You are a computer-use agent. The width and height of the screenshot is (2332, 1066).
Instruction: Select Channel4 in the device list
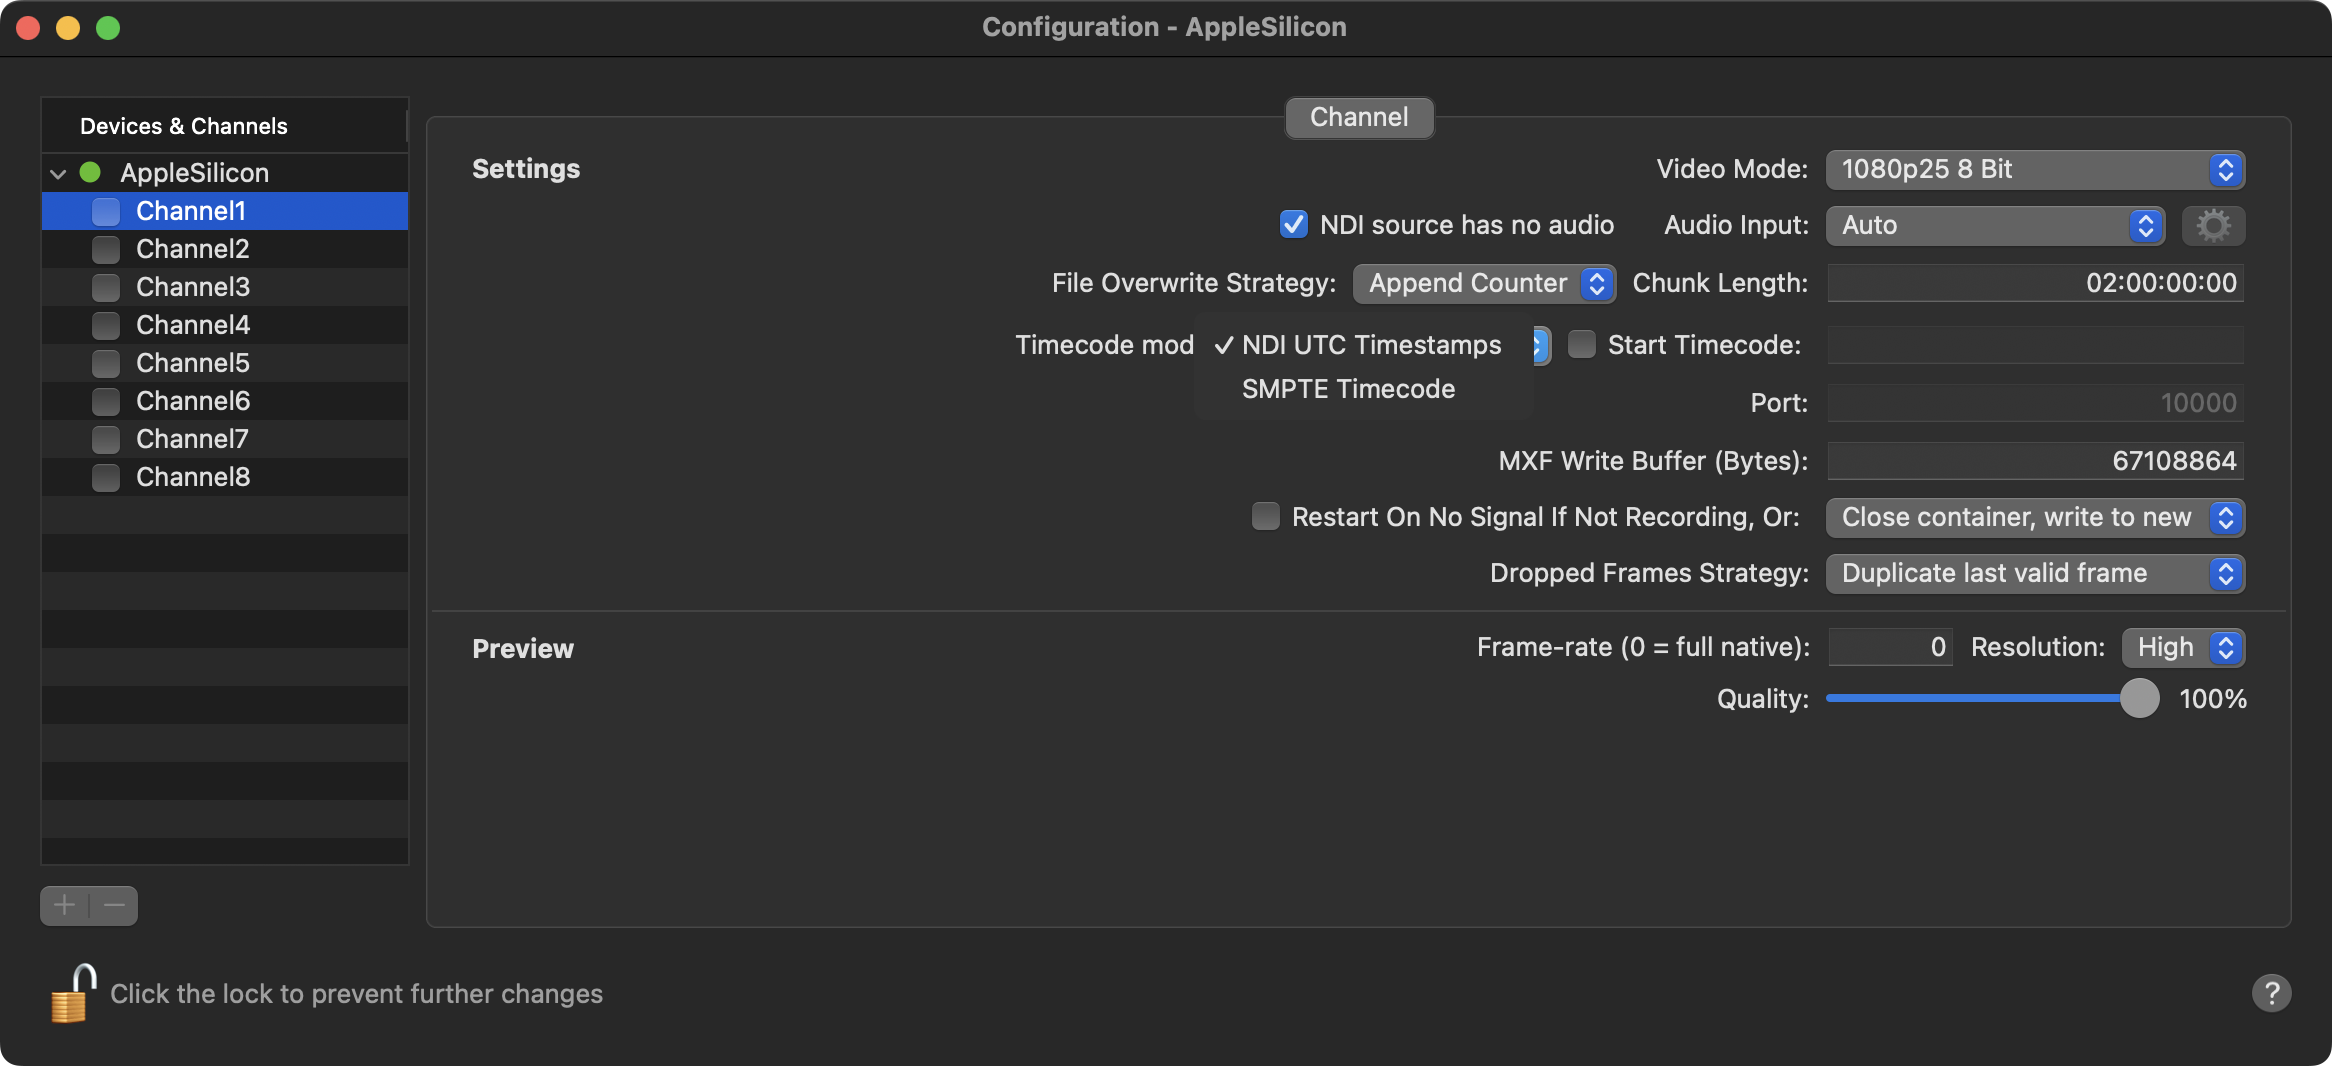point(225,325)
